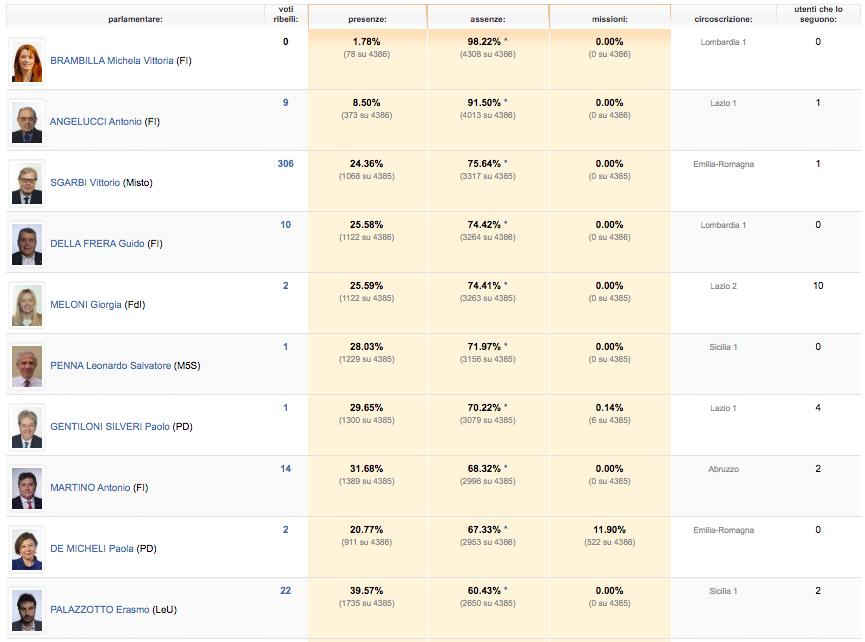Open PENNA Leonardo Salvatore profile link
Viewport: 865px width, 642px height.
pyautogui.click(x=110, y=366)
